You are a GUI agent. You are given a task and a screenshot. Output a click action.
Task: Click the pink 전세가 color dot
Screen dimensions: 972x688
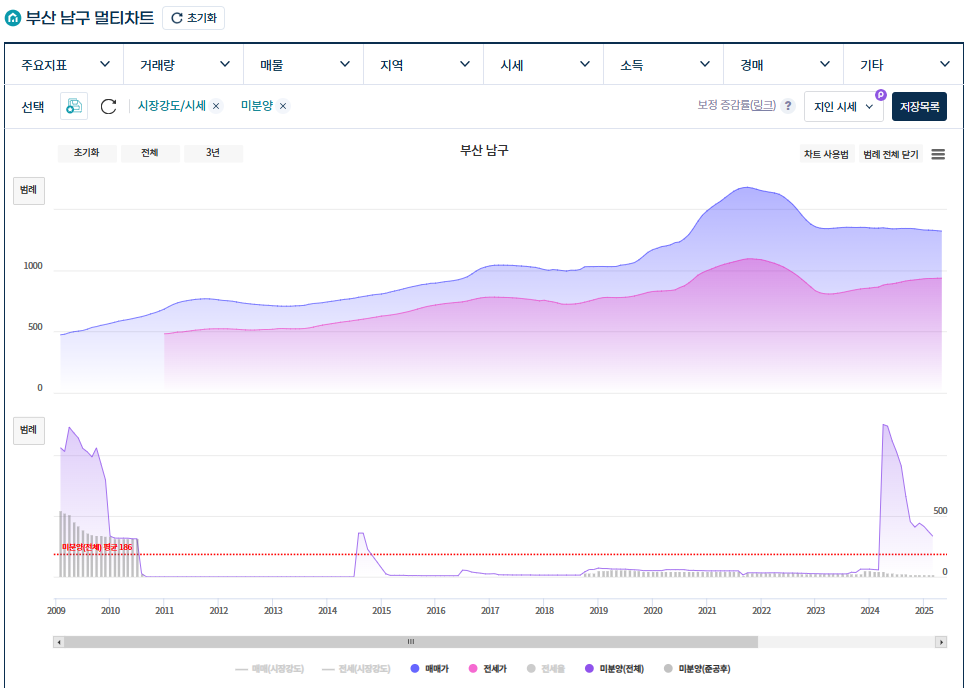pyautogui.click(x=472, y=668)
